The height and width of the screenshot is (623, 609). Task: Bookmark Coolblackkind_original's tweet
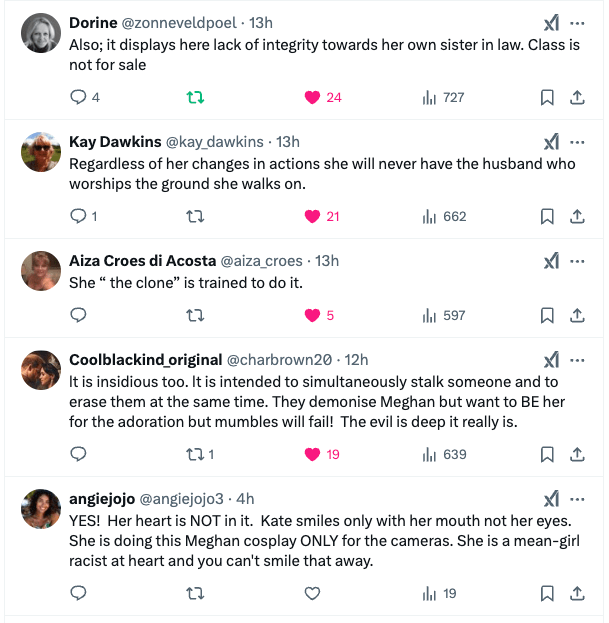[x=547, y=454]
